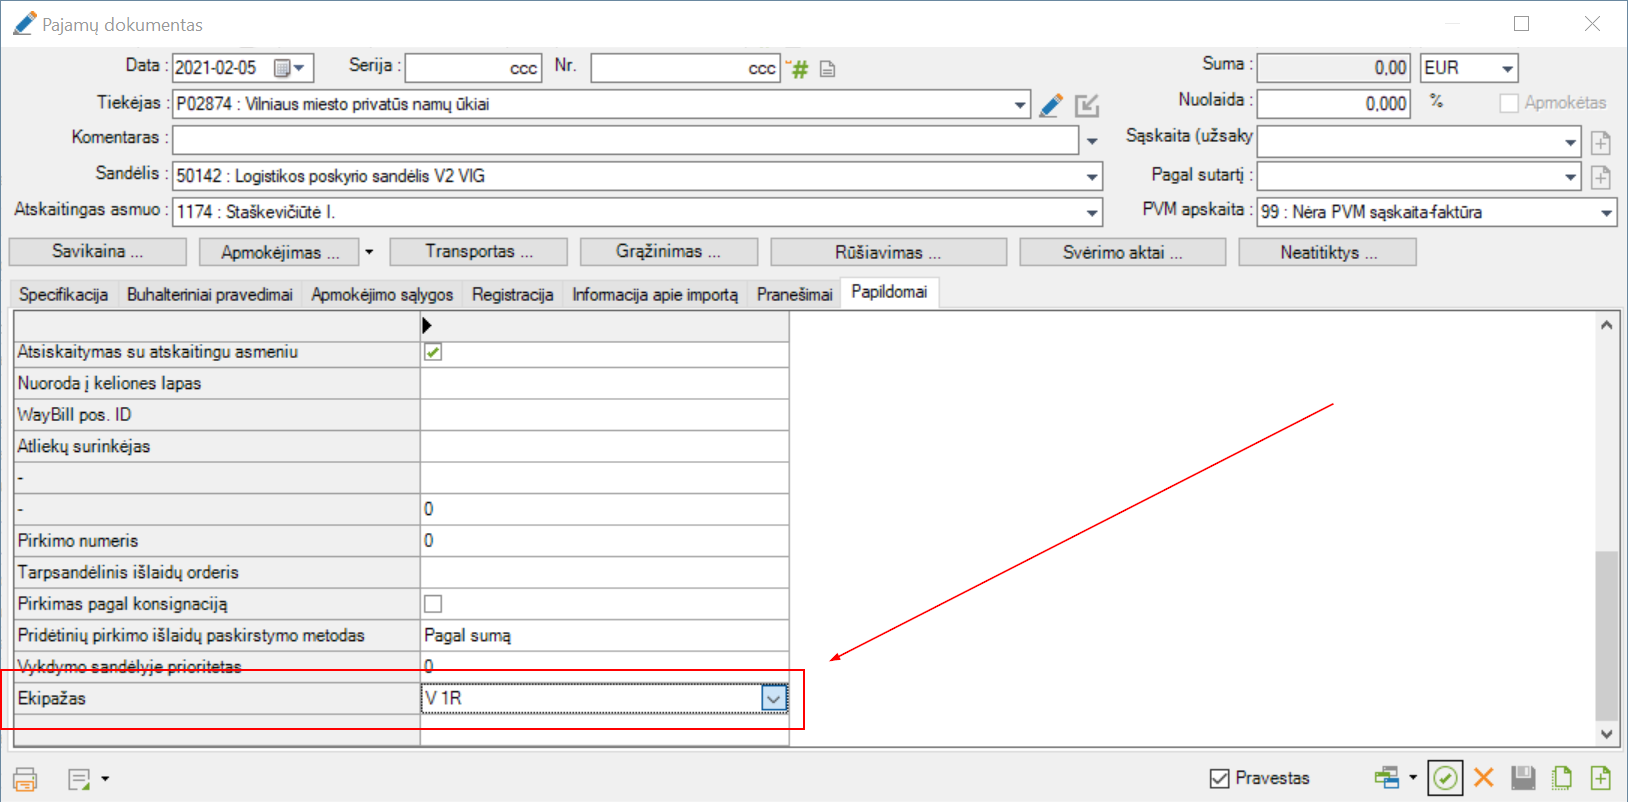Expand the Pagal sutartį dropdown

click(x=1570, y=177)
